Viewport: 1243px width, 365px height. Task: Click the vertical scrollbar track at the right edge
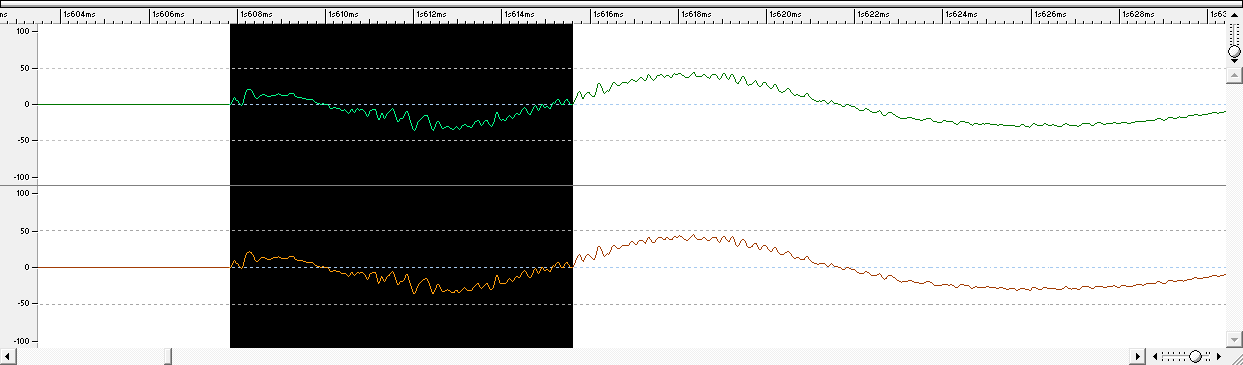click(x=1235, y=208)
